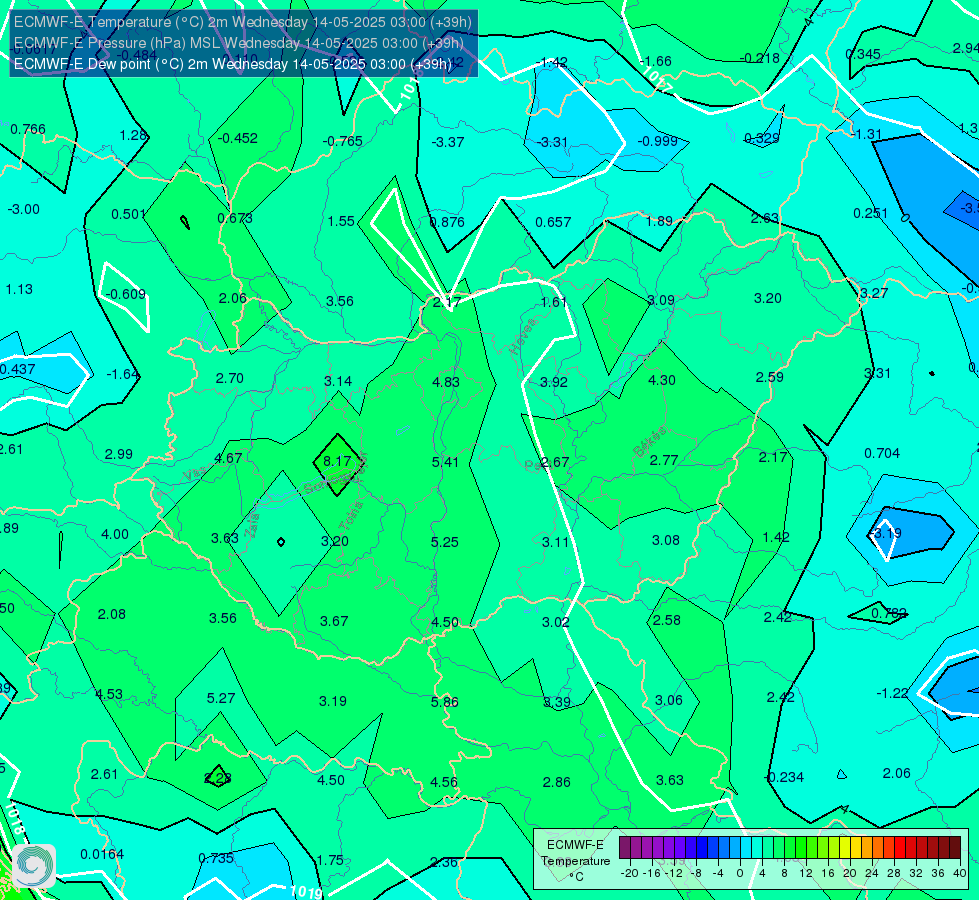Click the 1019 isobar label
The image size is (979, 900).
click(x=305, y=891)
